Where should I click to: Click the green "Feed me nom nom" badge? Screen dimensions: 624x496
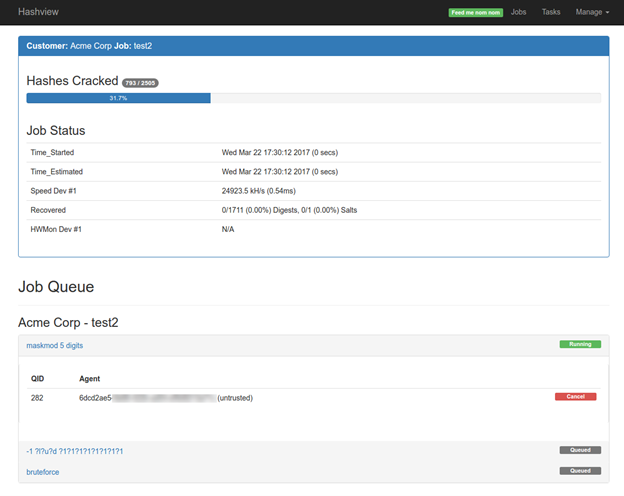click(475, 12)
